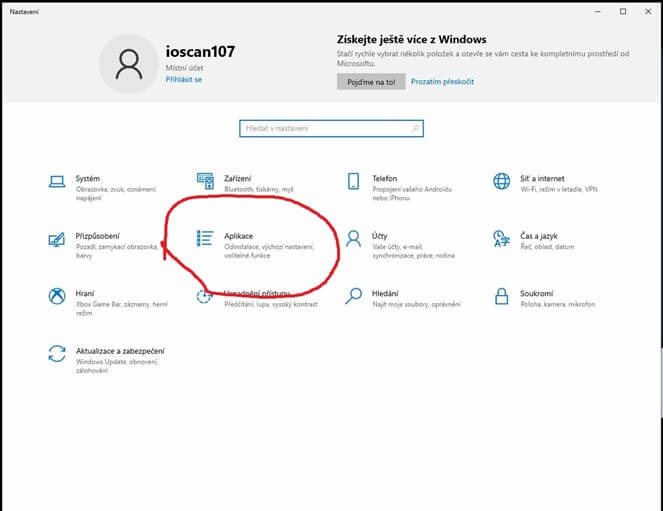The height and width of the screenshot is (511, 663).
Task: Open the Hledání magnifier icon
Action: click(x=353, y=296)
